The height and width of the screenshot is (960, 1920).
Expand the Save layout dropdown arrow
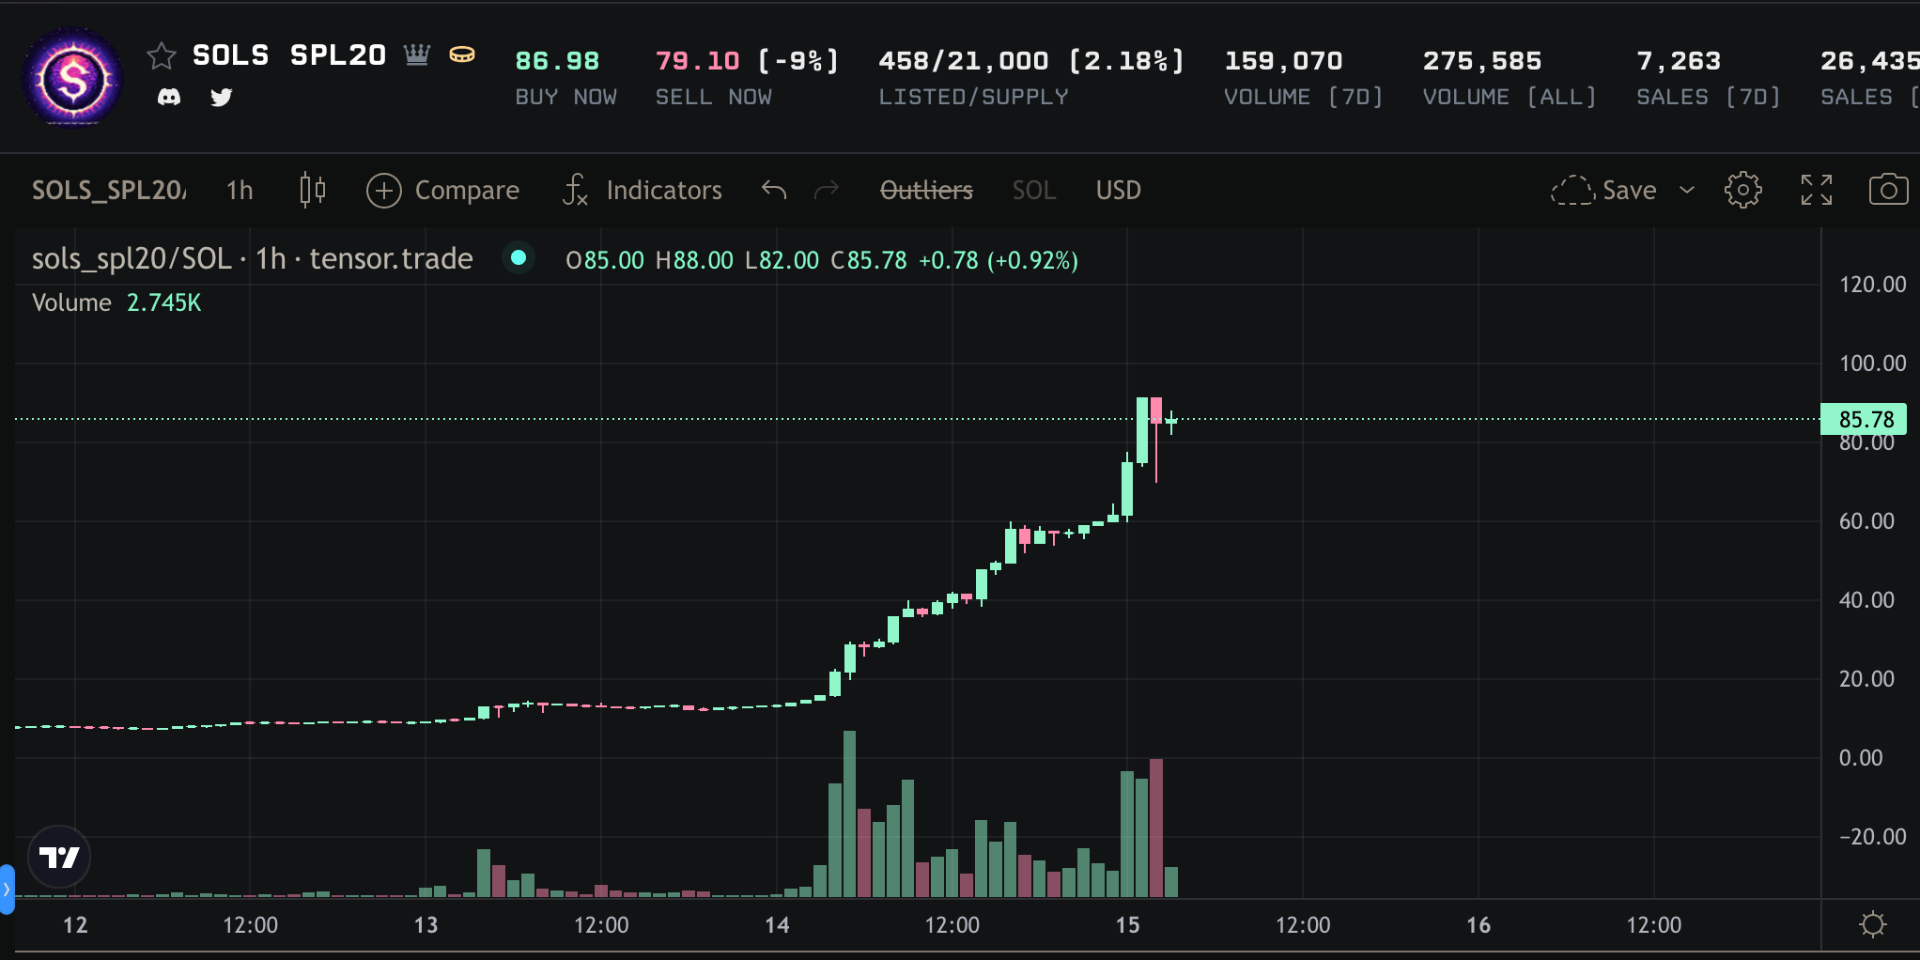(1687, 190)
